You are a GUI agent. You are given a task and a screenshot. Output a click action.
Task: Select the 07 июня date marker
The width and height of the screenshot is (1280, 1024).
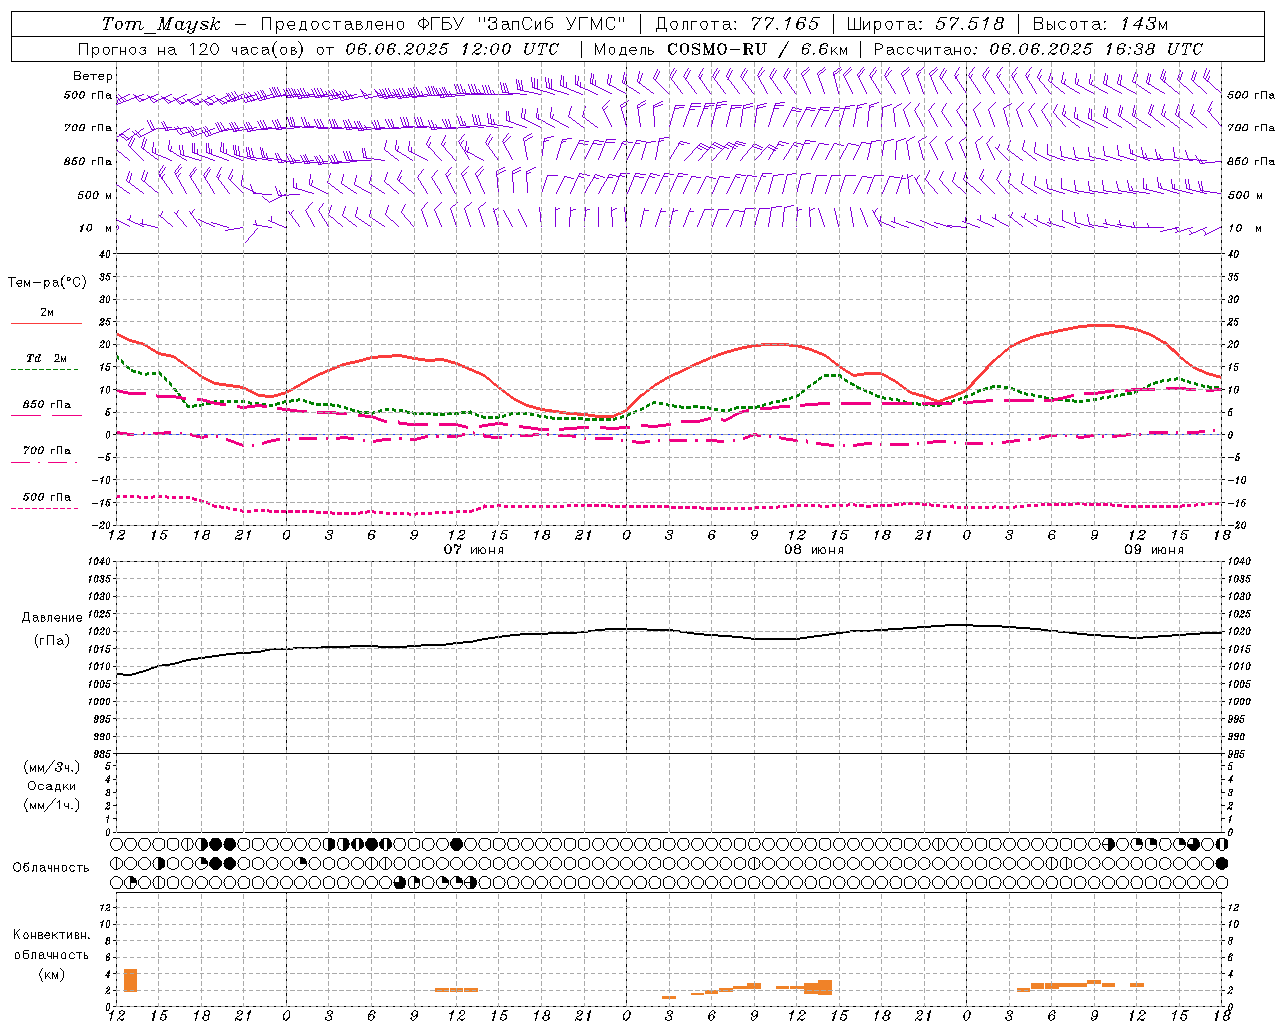(474, 550)
